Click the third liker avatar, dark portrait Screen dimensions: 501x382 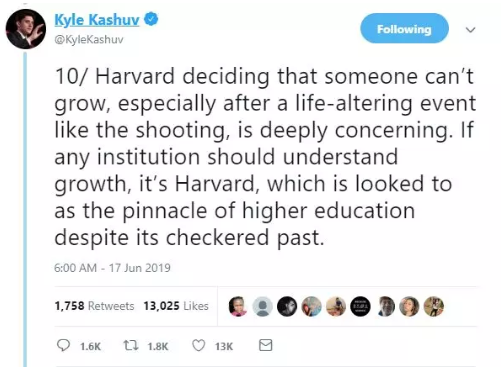coord(287,306)
